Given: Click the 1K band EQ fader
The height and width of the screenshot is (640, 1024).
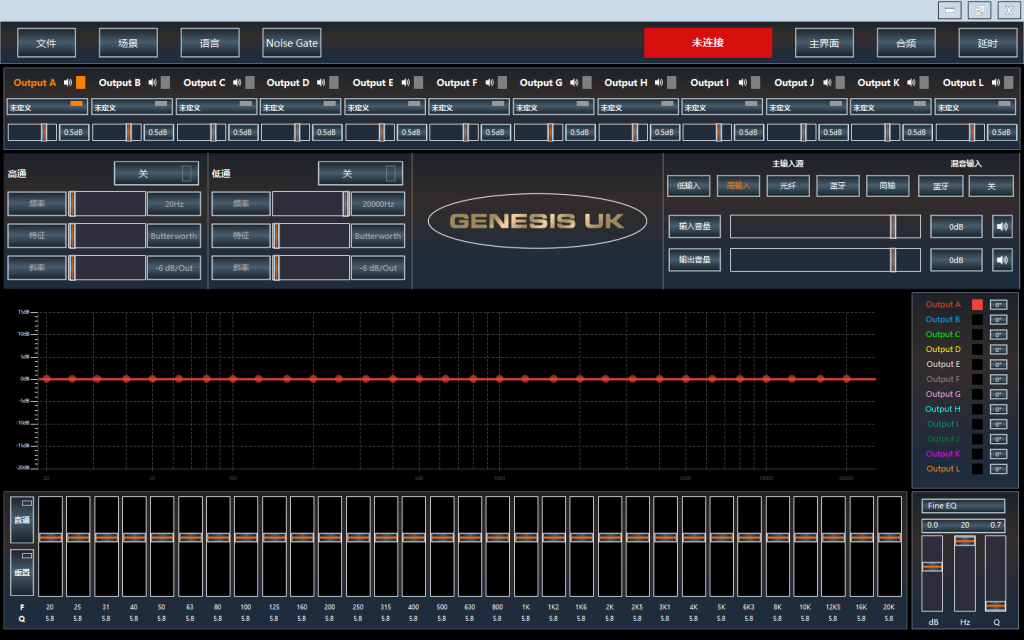Looking at the screenshot, I should 526,547.
